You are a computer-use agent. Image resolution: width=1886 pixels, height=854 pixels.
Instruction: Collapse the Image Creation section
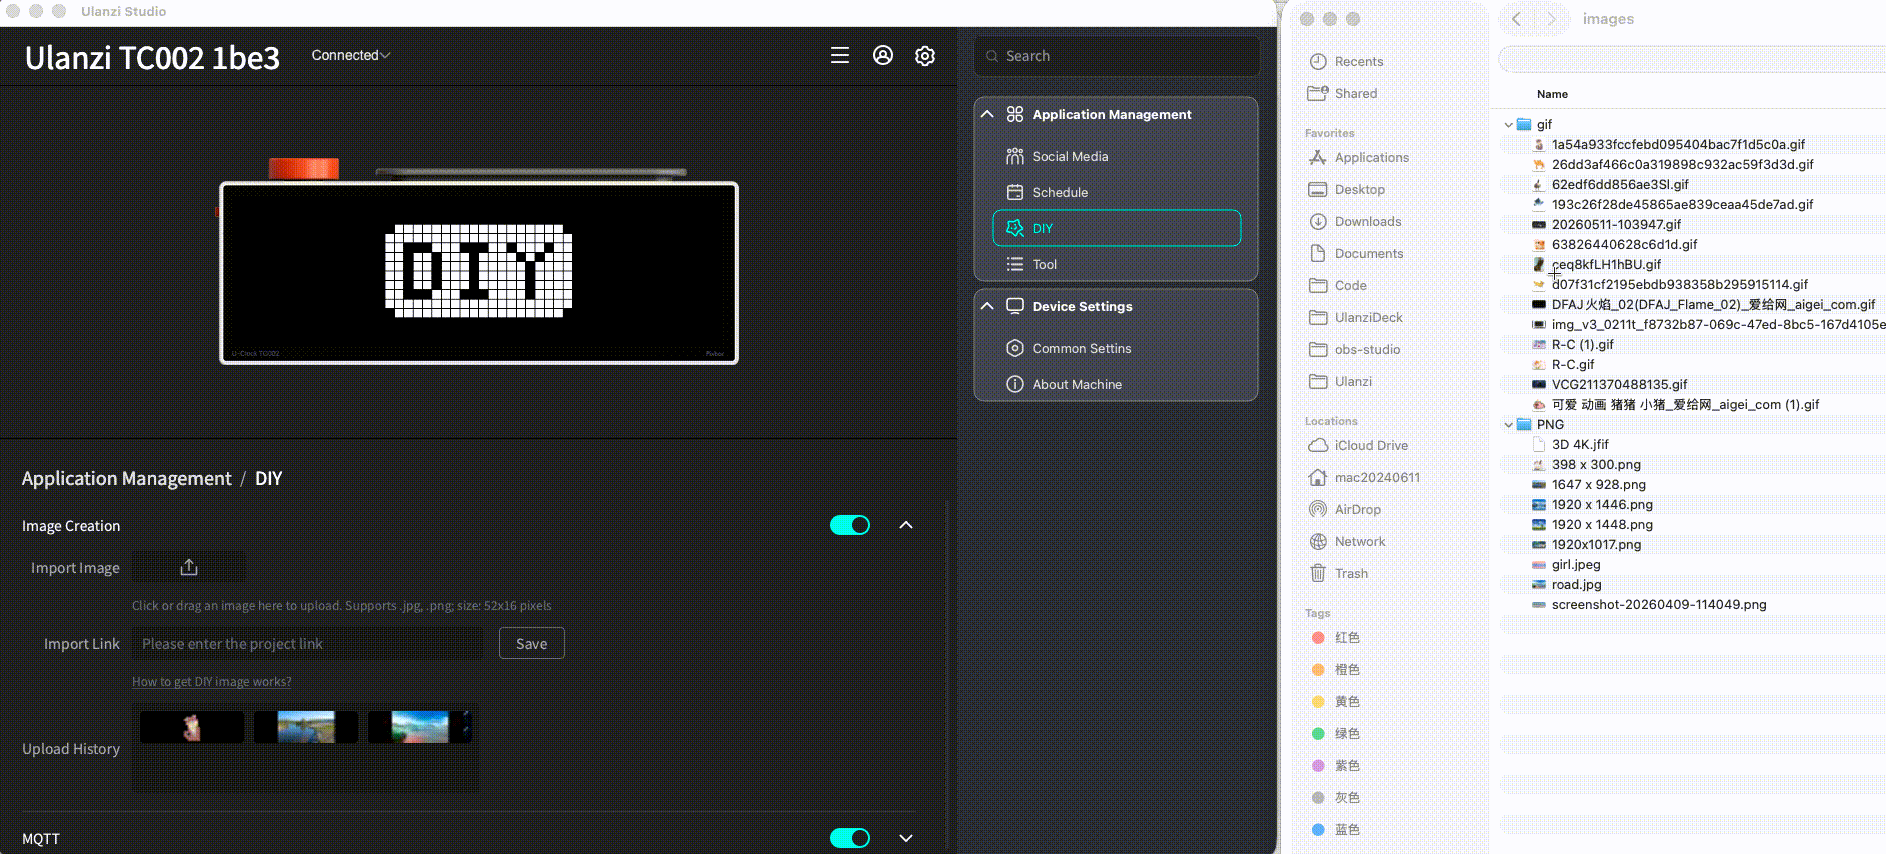coord(906,525)
